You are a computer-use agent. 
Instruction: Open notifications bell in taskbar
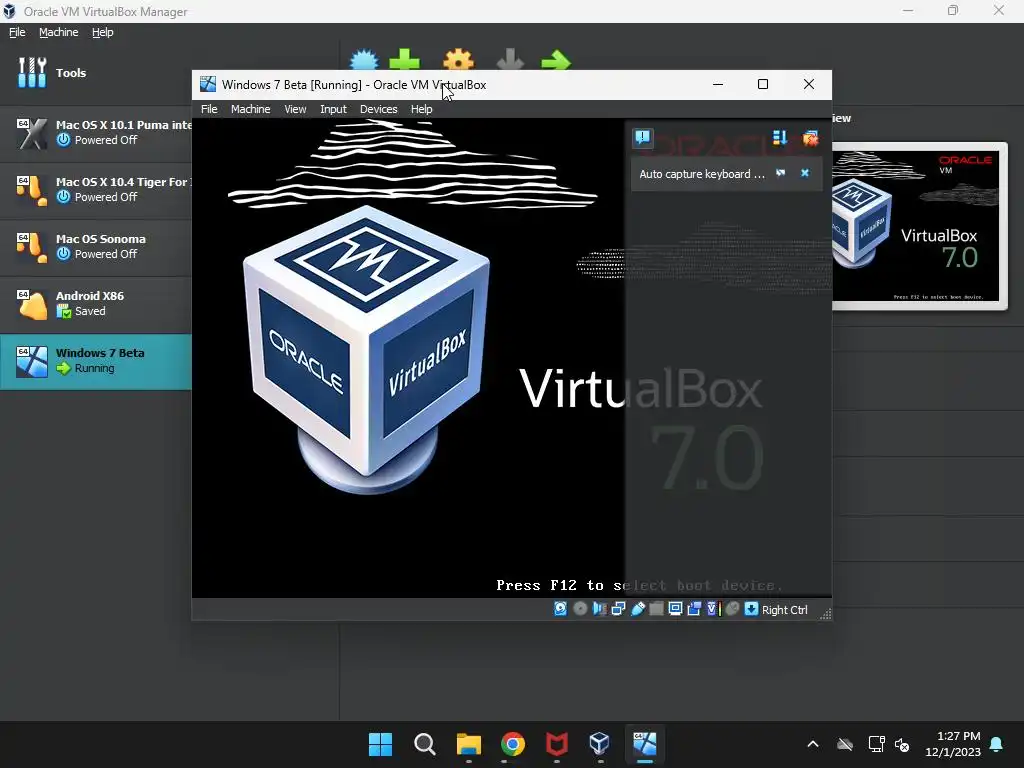pos(997,744)
